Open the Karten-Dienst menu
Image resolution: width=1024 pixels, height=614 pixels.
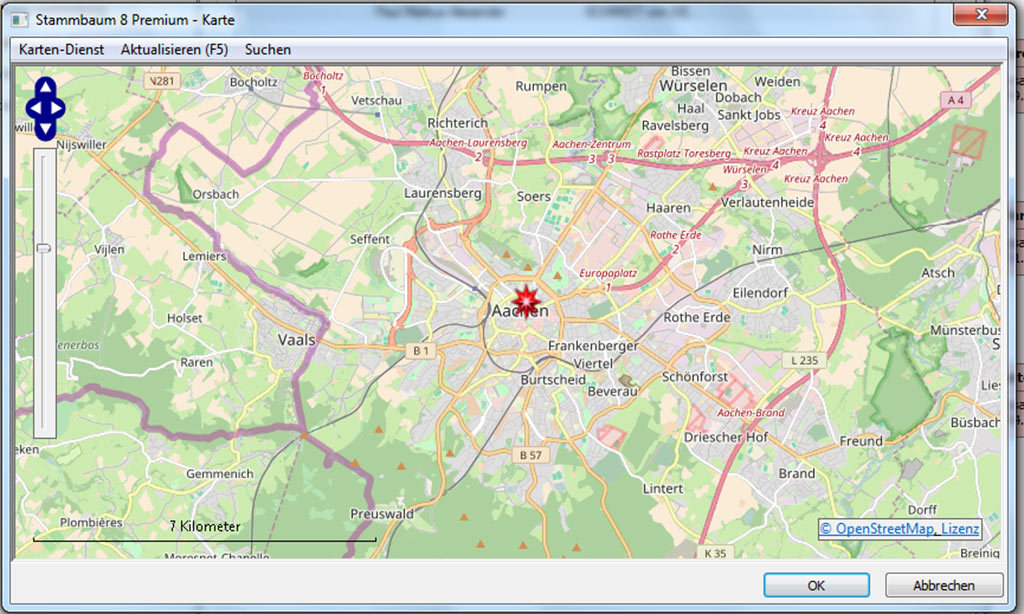pyautogui.click(x=61, y=50)
